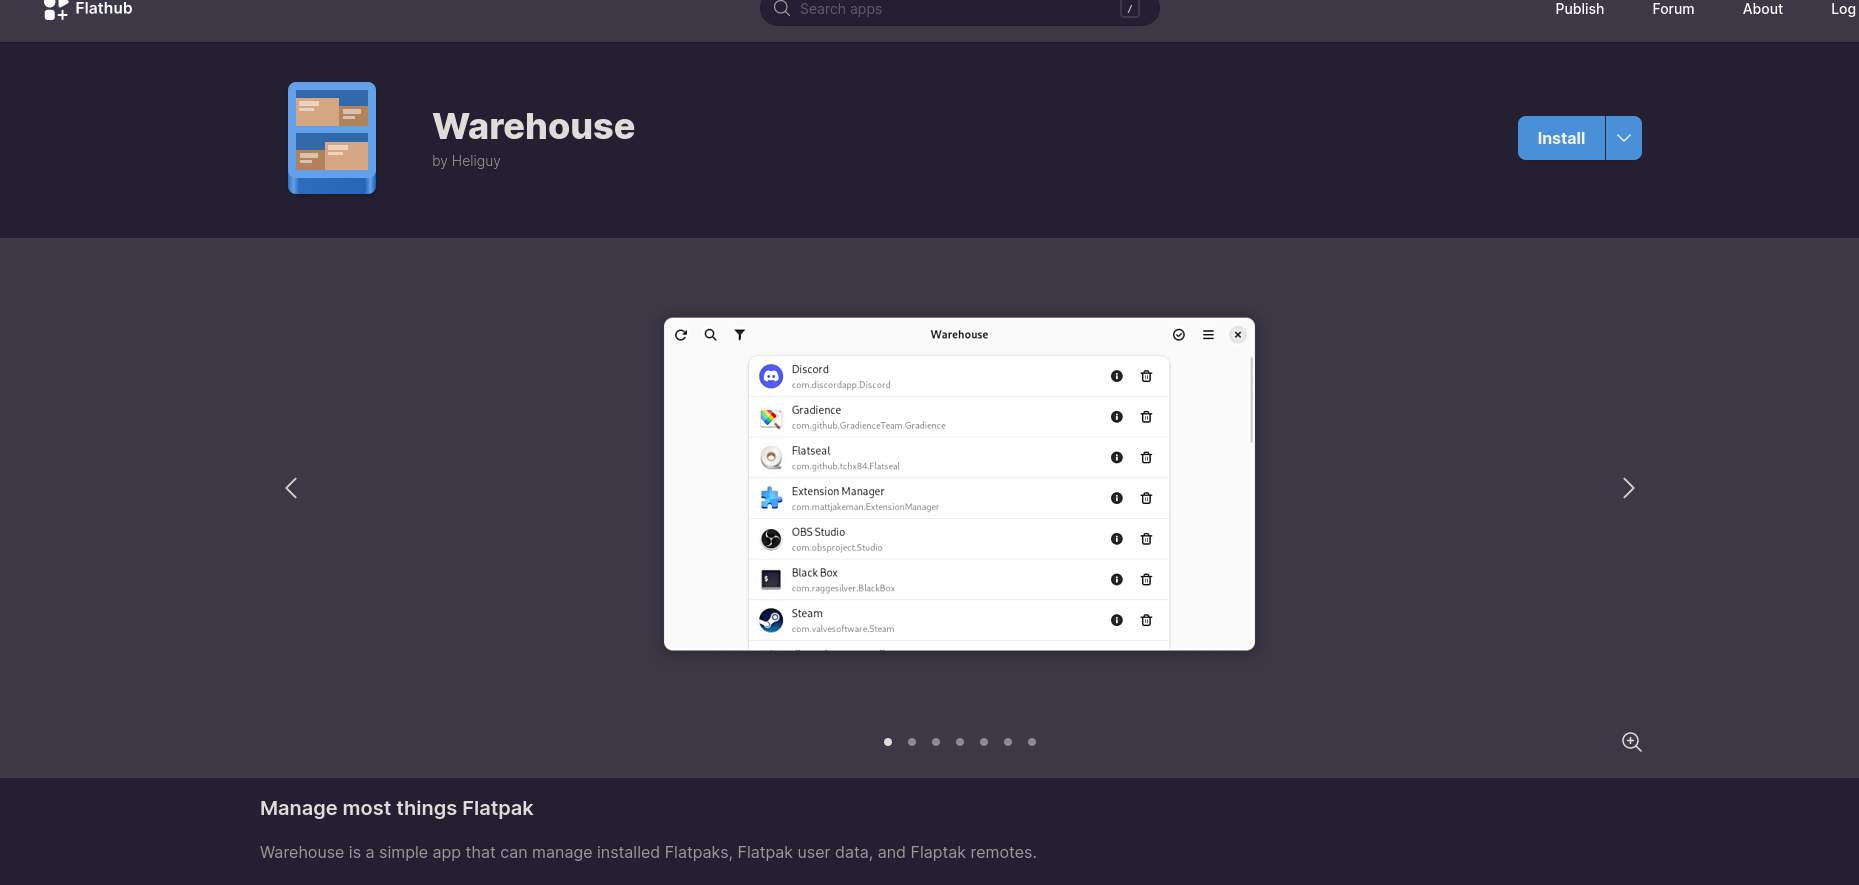Click the info icon for Gradience
The image size is (1859, 885).
point(1117,417)
